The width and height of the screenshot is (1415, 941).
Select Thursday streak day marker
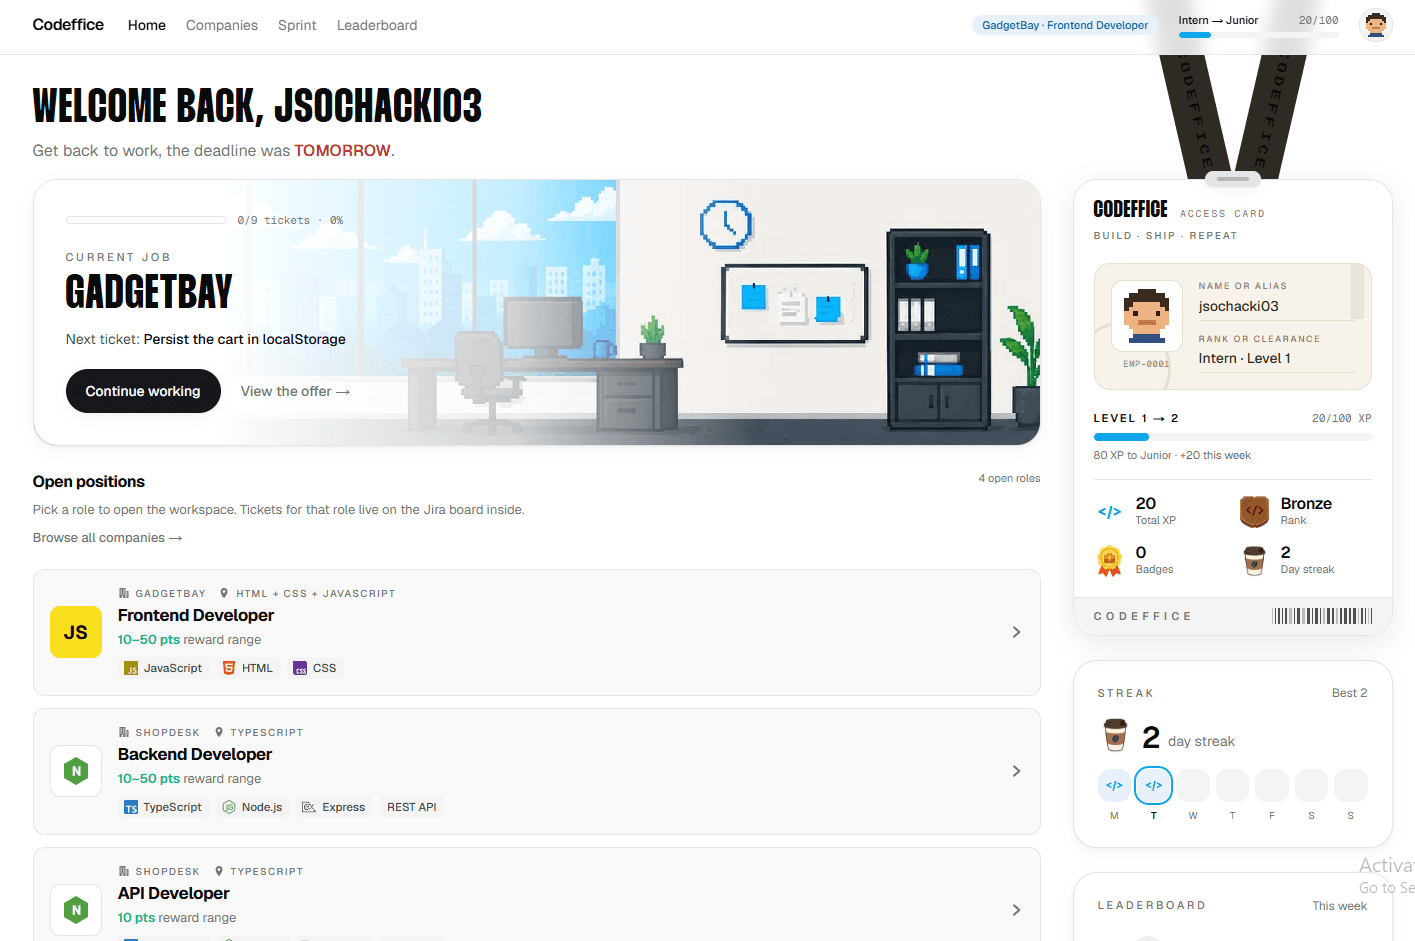(x=1232, y=785)
